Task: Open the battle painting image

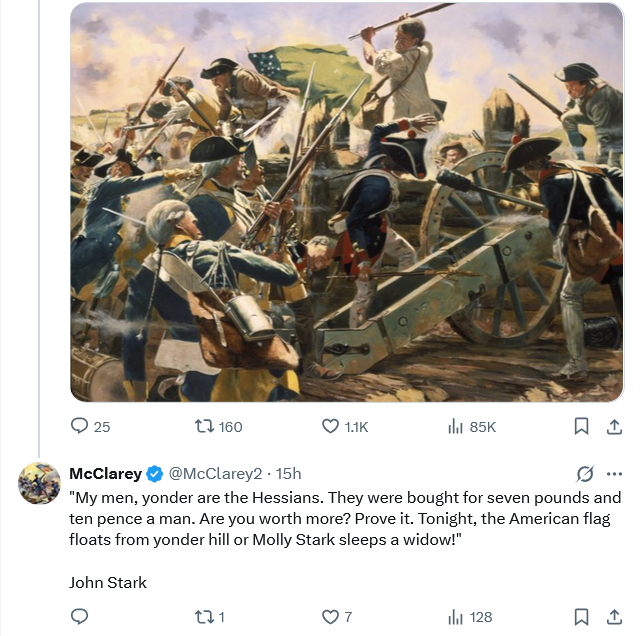Action: point(347,202)
